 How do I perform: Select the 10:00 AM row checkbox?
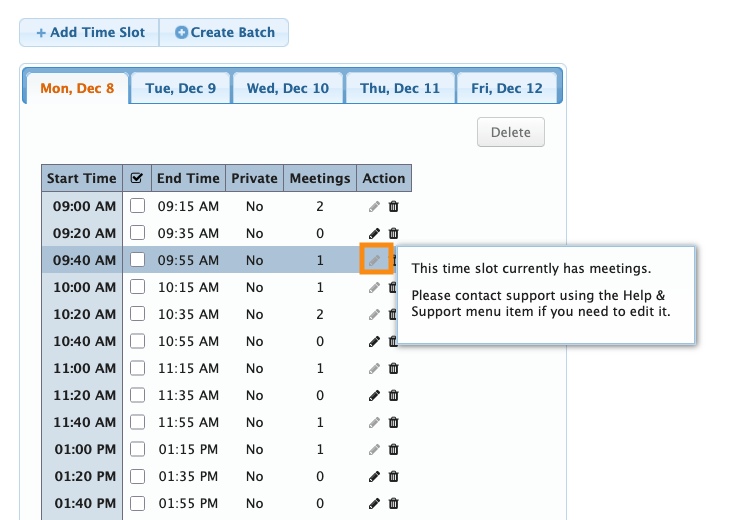click(137, 287)
